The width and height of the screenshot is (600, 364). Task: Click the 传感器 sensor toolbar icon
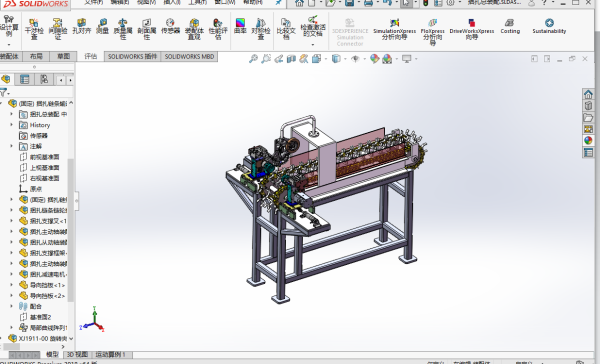[x=170, y=26]
